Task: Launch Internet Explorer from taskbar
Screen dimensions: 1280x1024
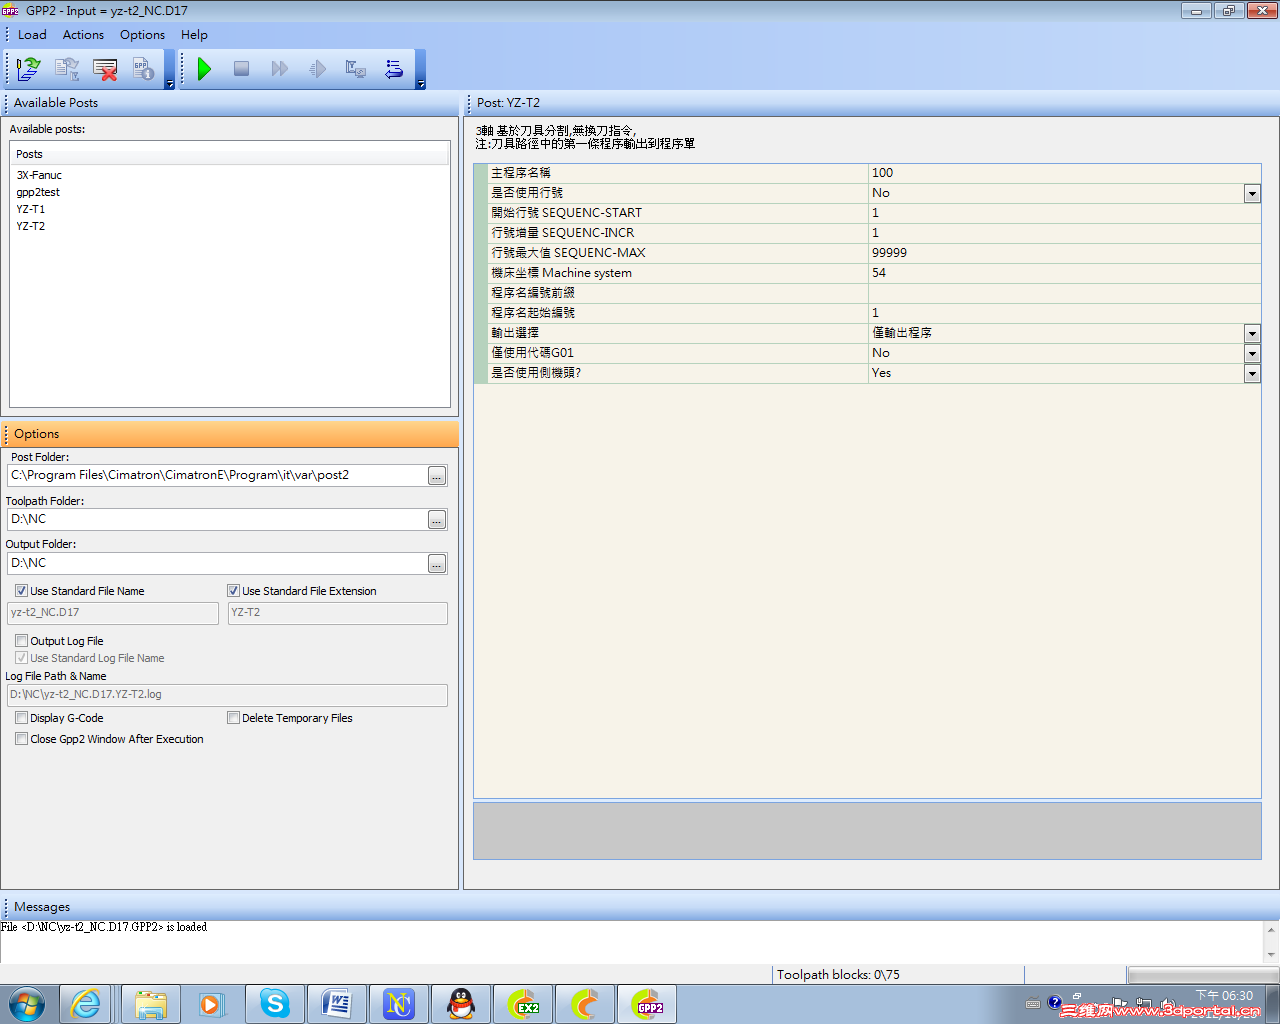Action: (x=87, y=1004)
